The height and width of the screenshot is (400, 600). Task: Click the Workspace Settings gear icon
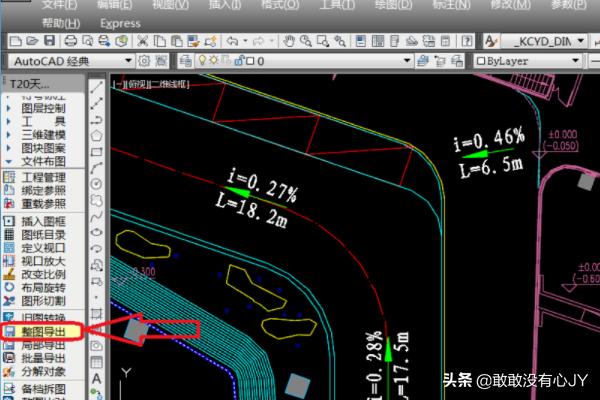coord(144,61)
